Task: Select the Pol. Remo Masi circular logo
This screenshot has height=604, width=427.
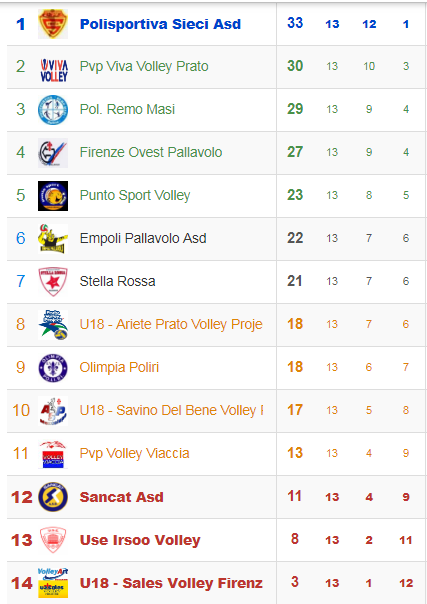Action: [x=53, y=110]
